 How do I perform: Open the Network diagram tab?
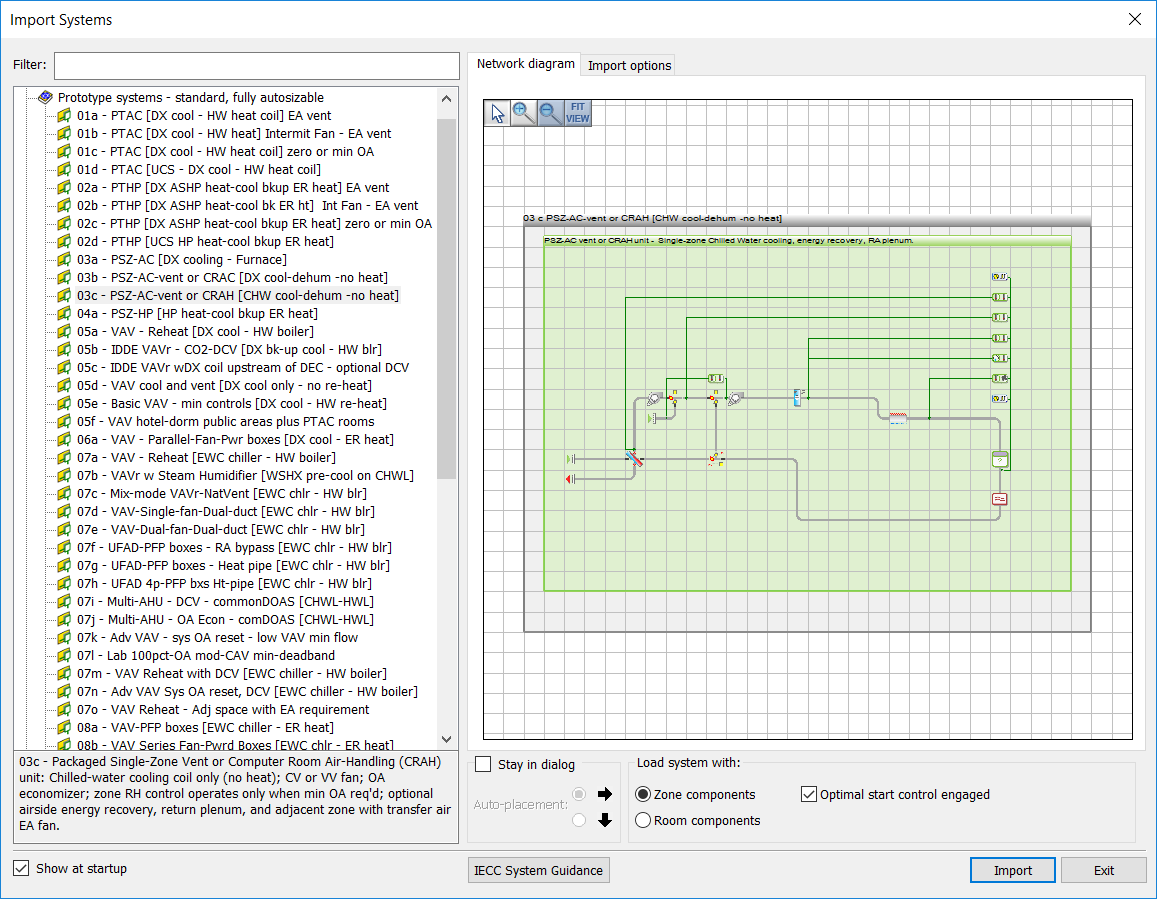[x=525, y=64]
